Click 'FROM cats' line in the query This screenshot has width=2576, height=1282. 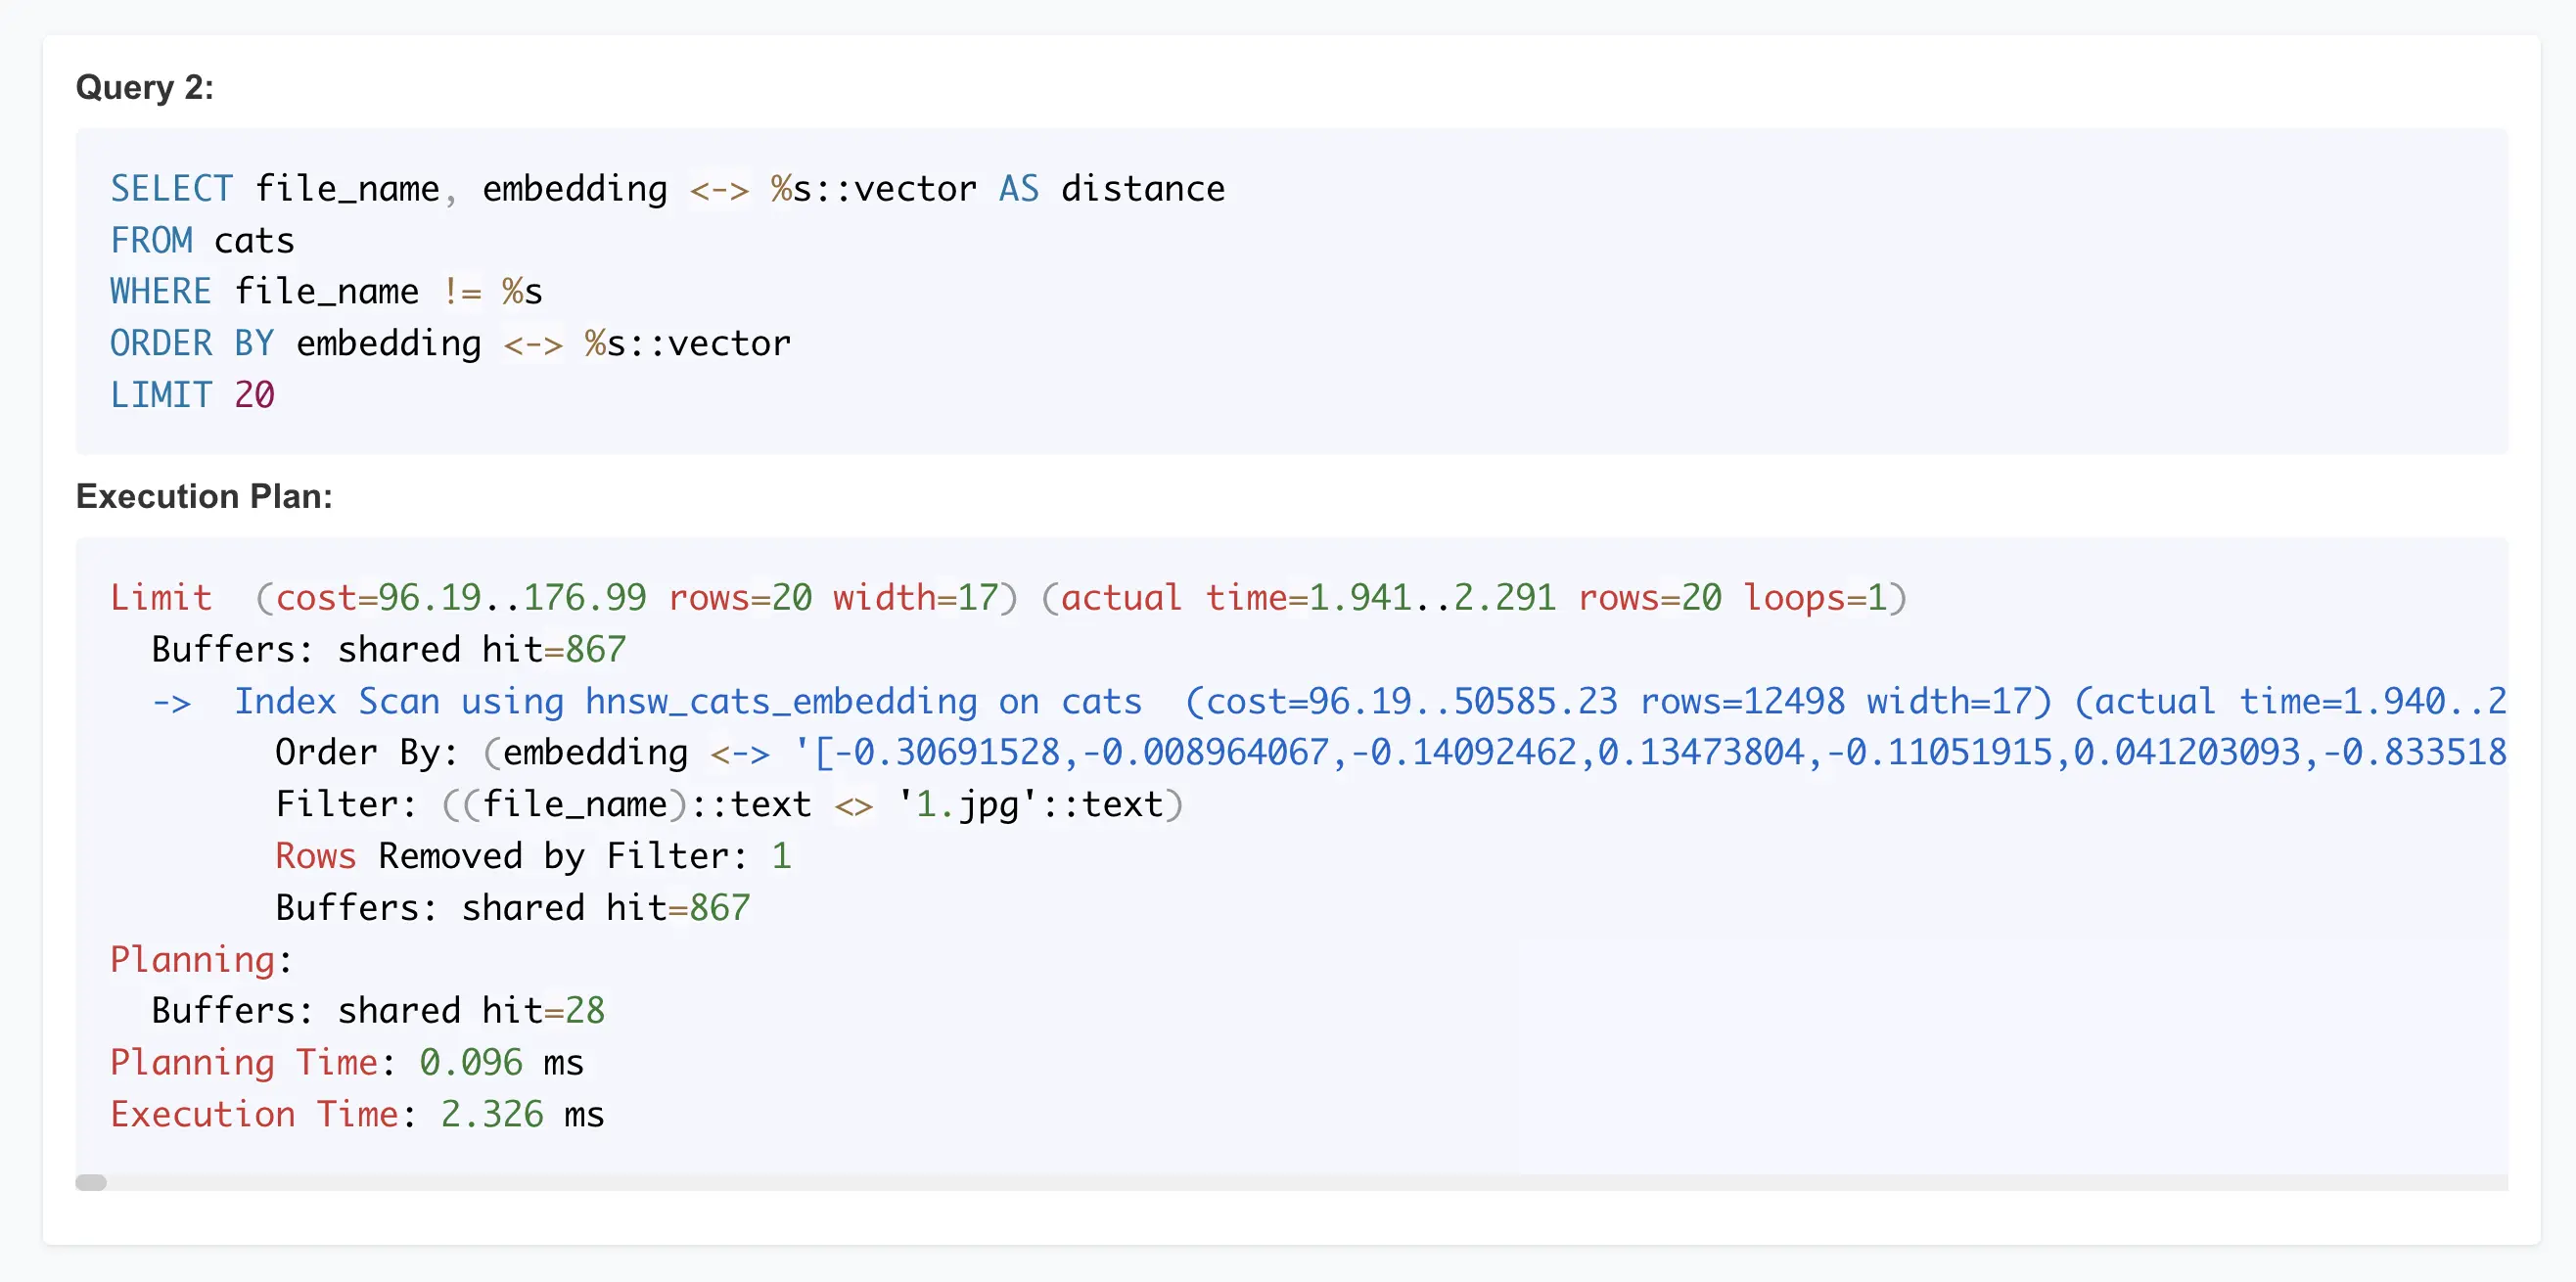pyautogui.click(x=202, y=240)
